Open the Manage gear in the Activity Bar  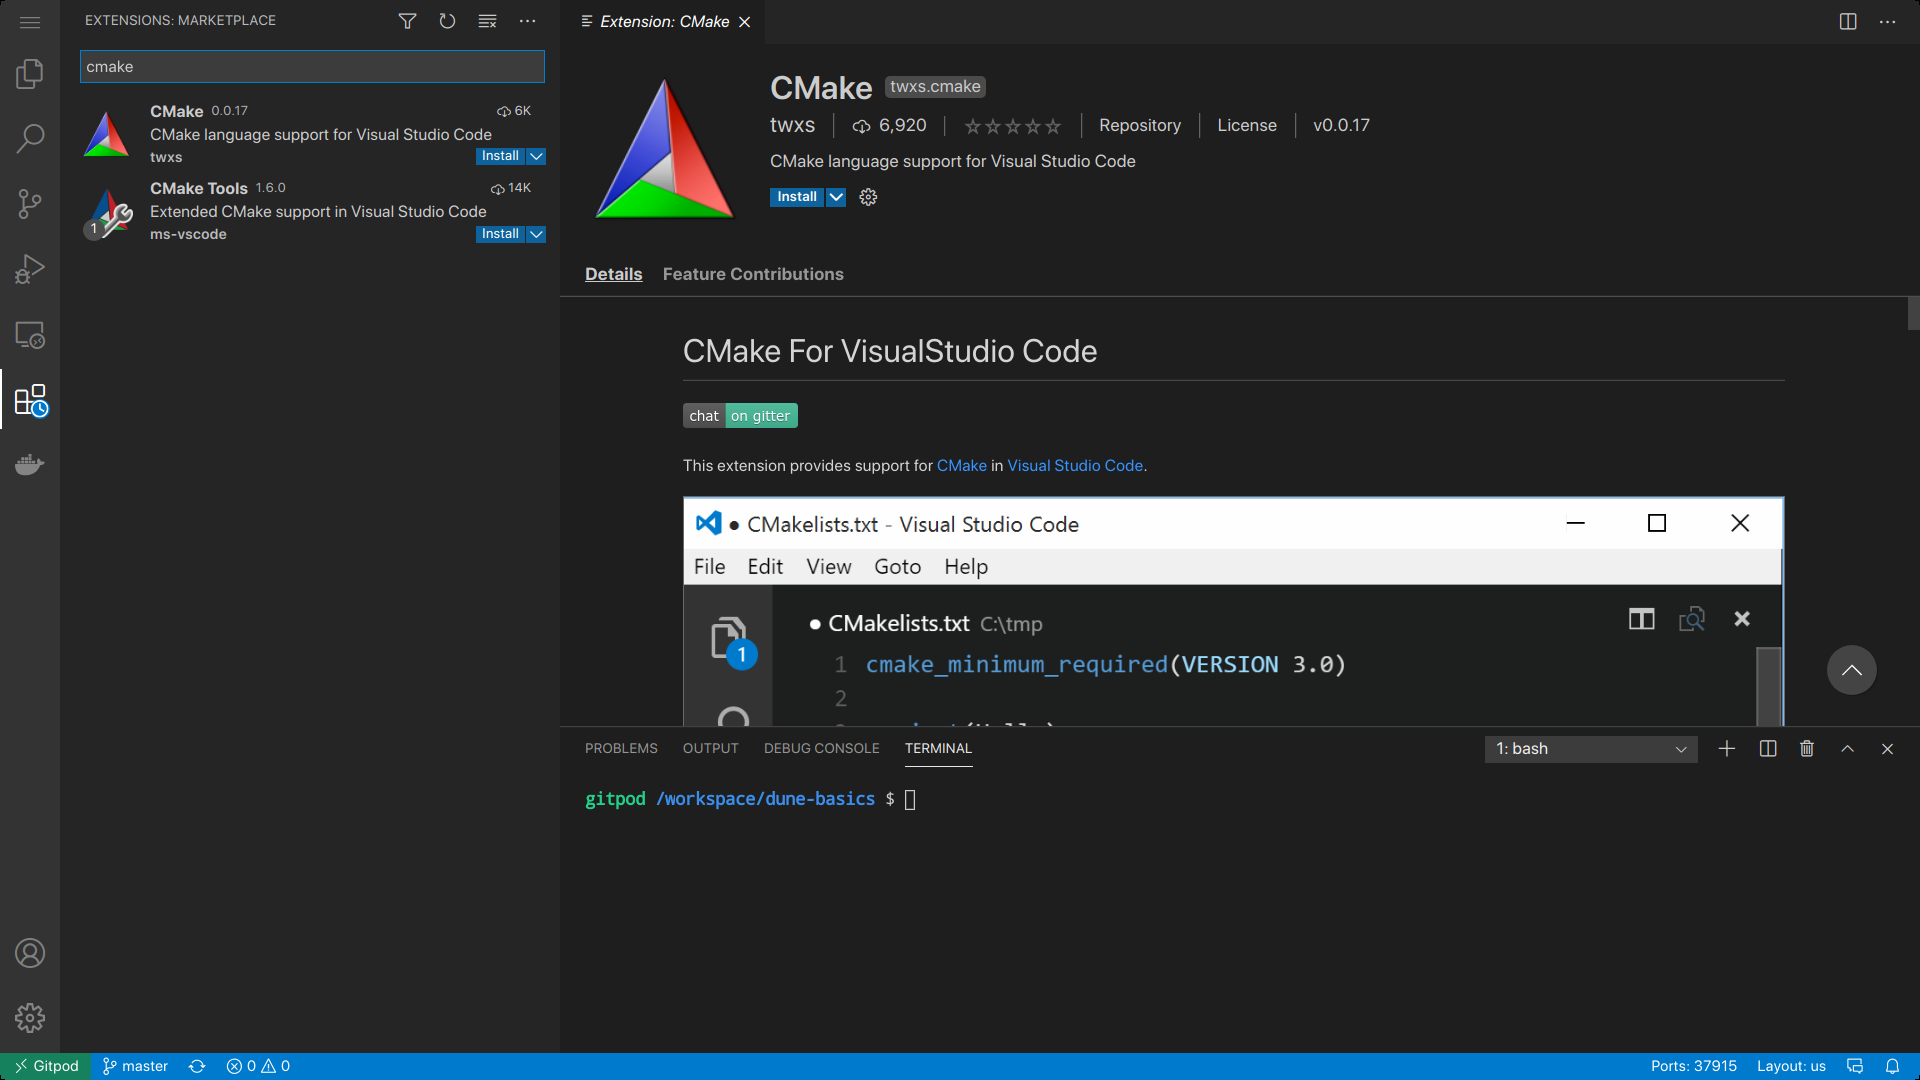click(30, 1017)
